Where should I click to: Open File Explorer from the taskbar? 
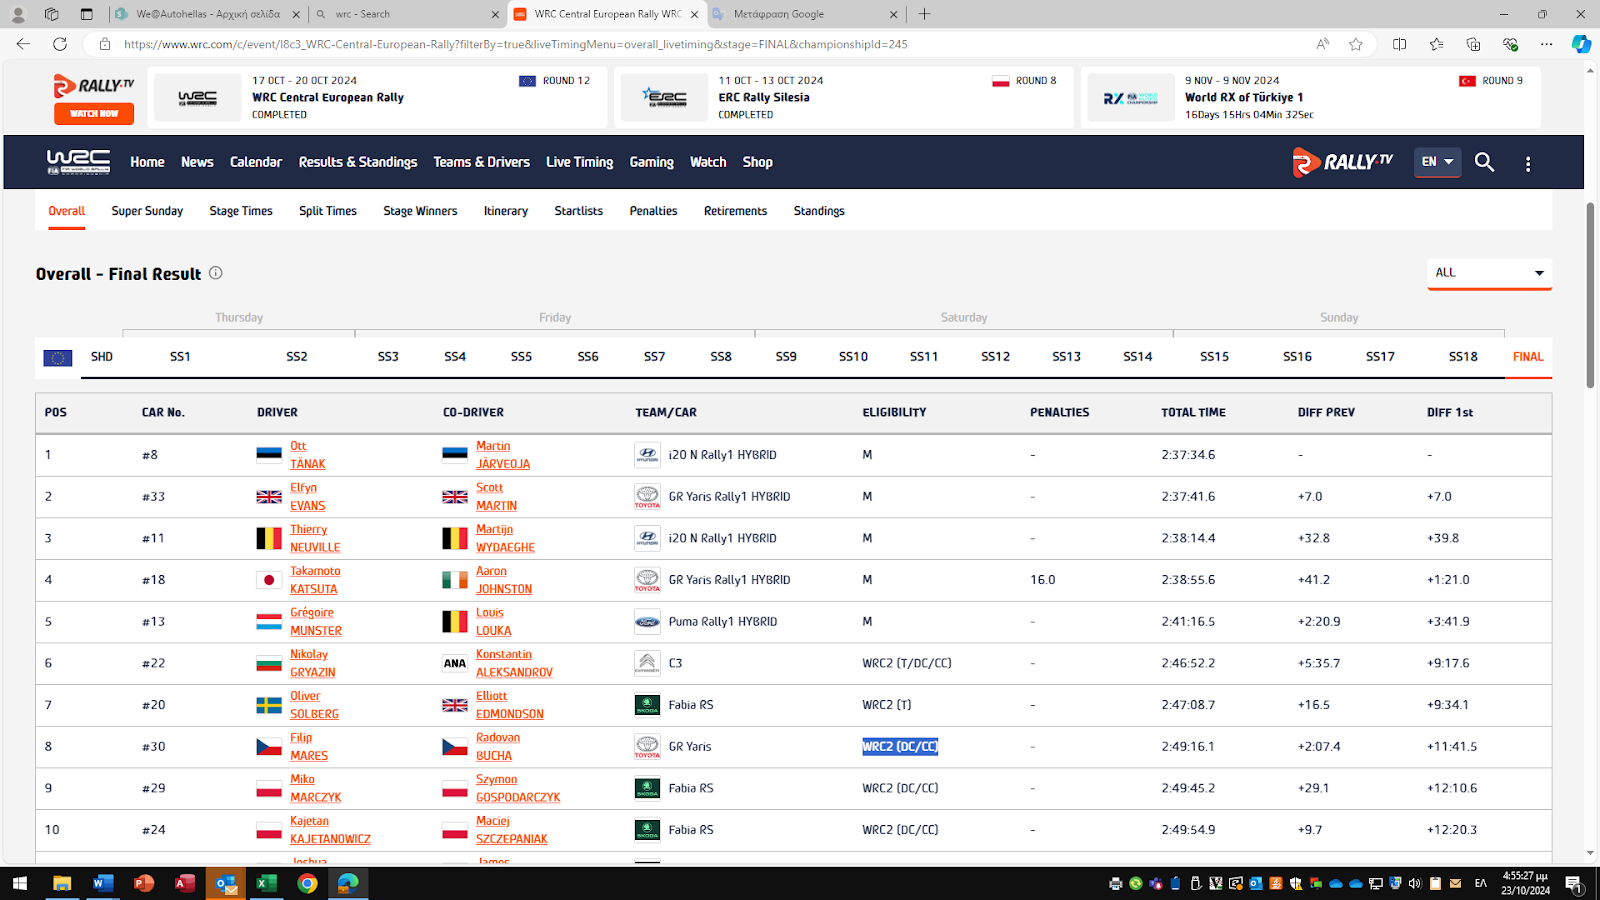point(62,883)
